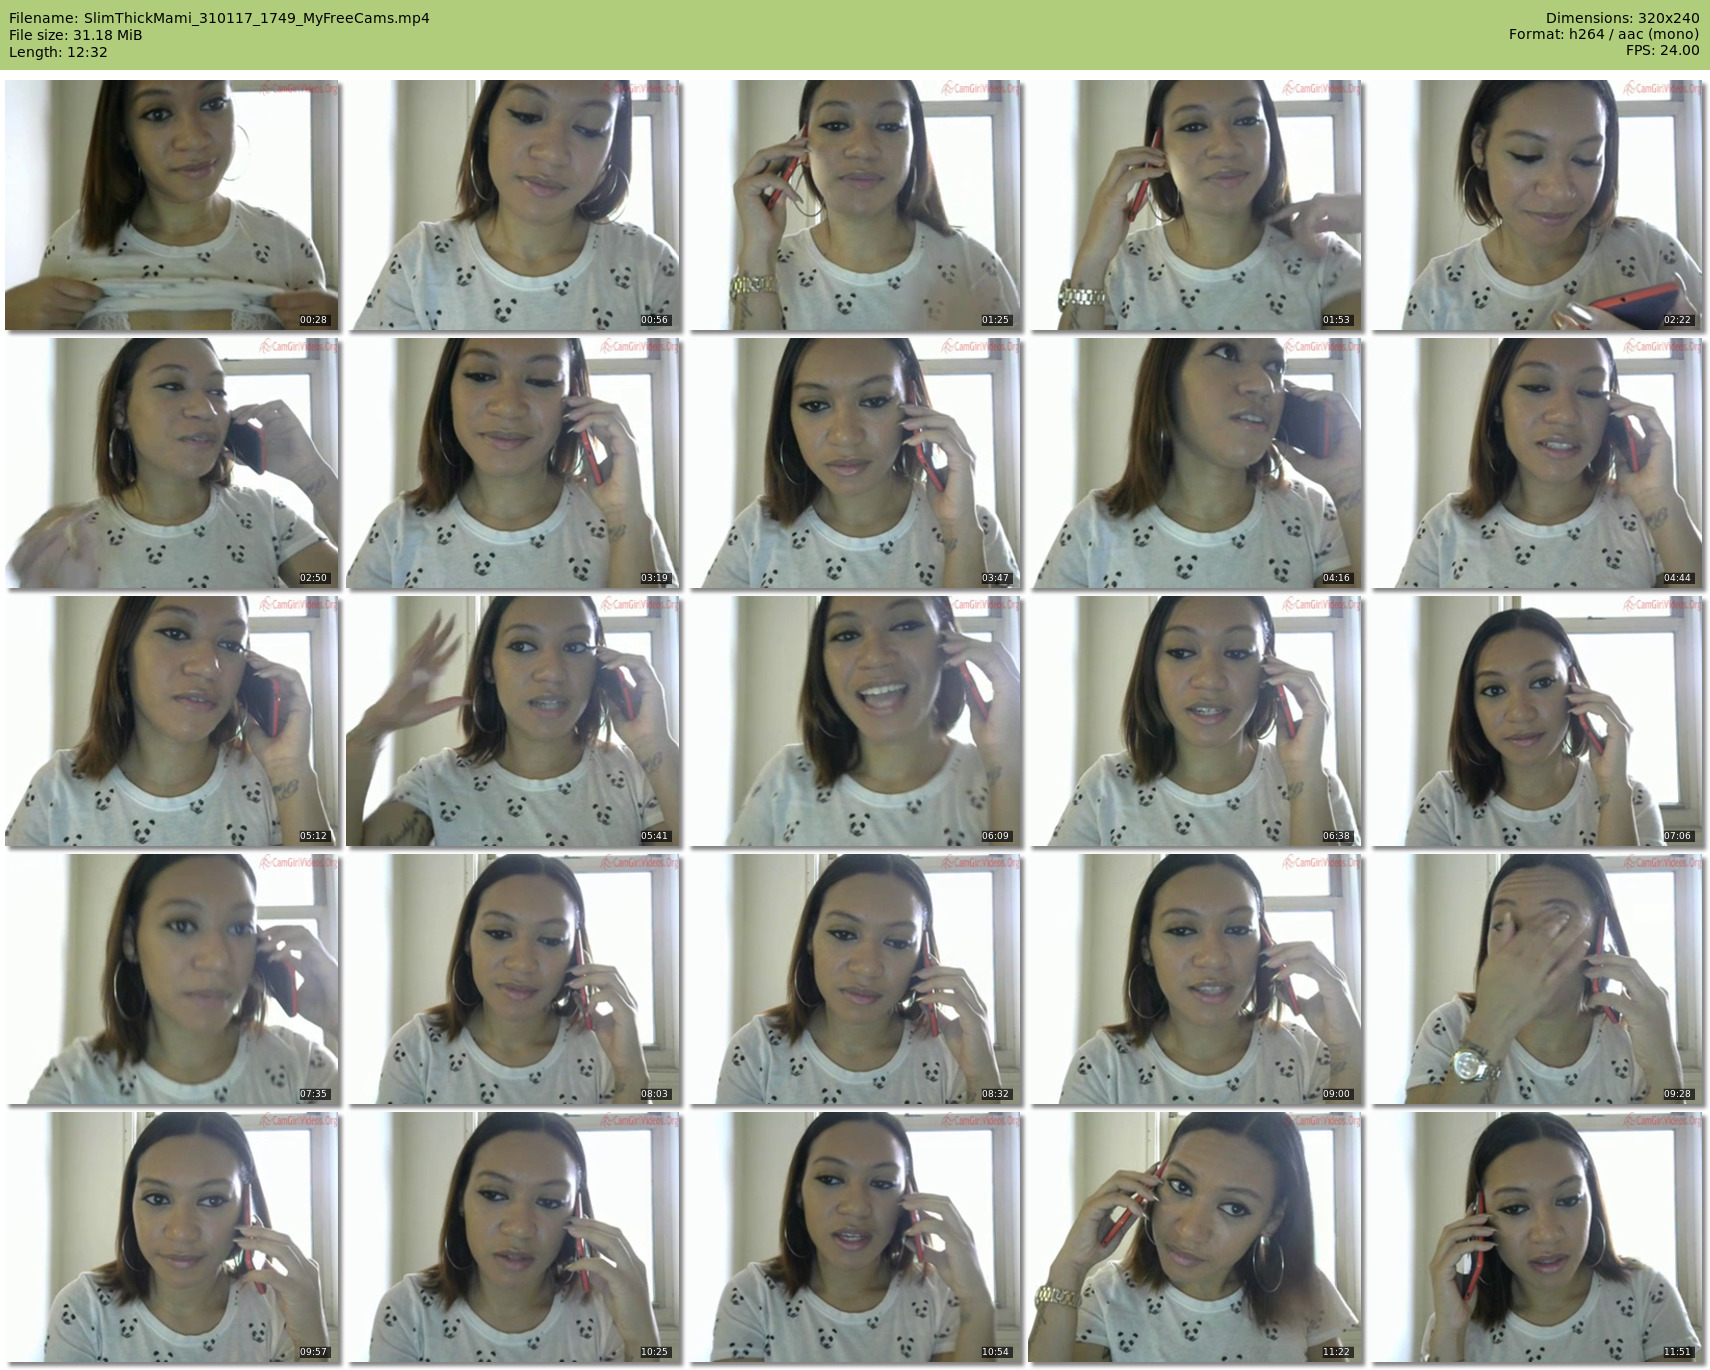The height and width of the screenshot is (1370, 1710).
Task: Pick the frame stamped 07:35
Action: (172, 979)
